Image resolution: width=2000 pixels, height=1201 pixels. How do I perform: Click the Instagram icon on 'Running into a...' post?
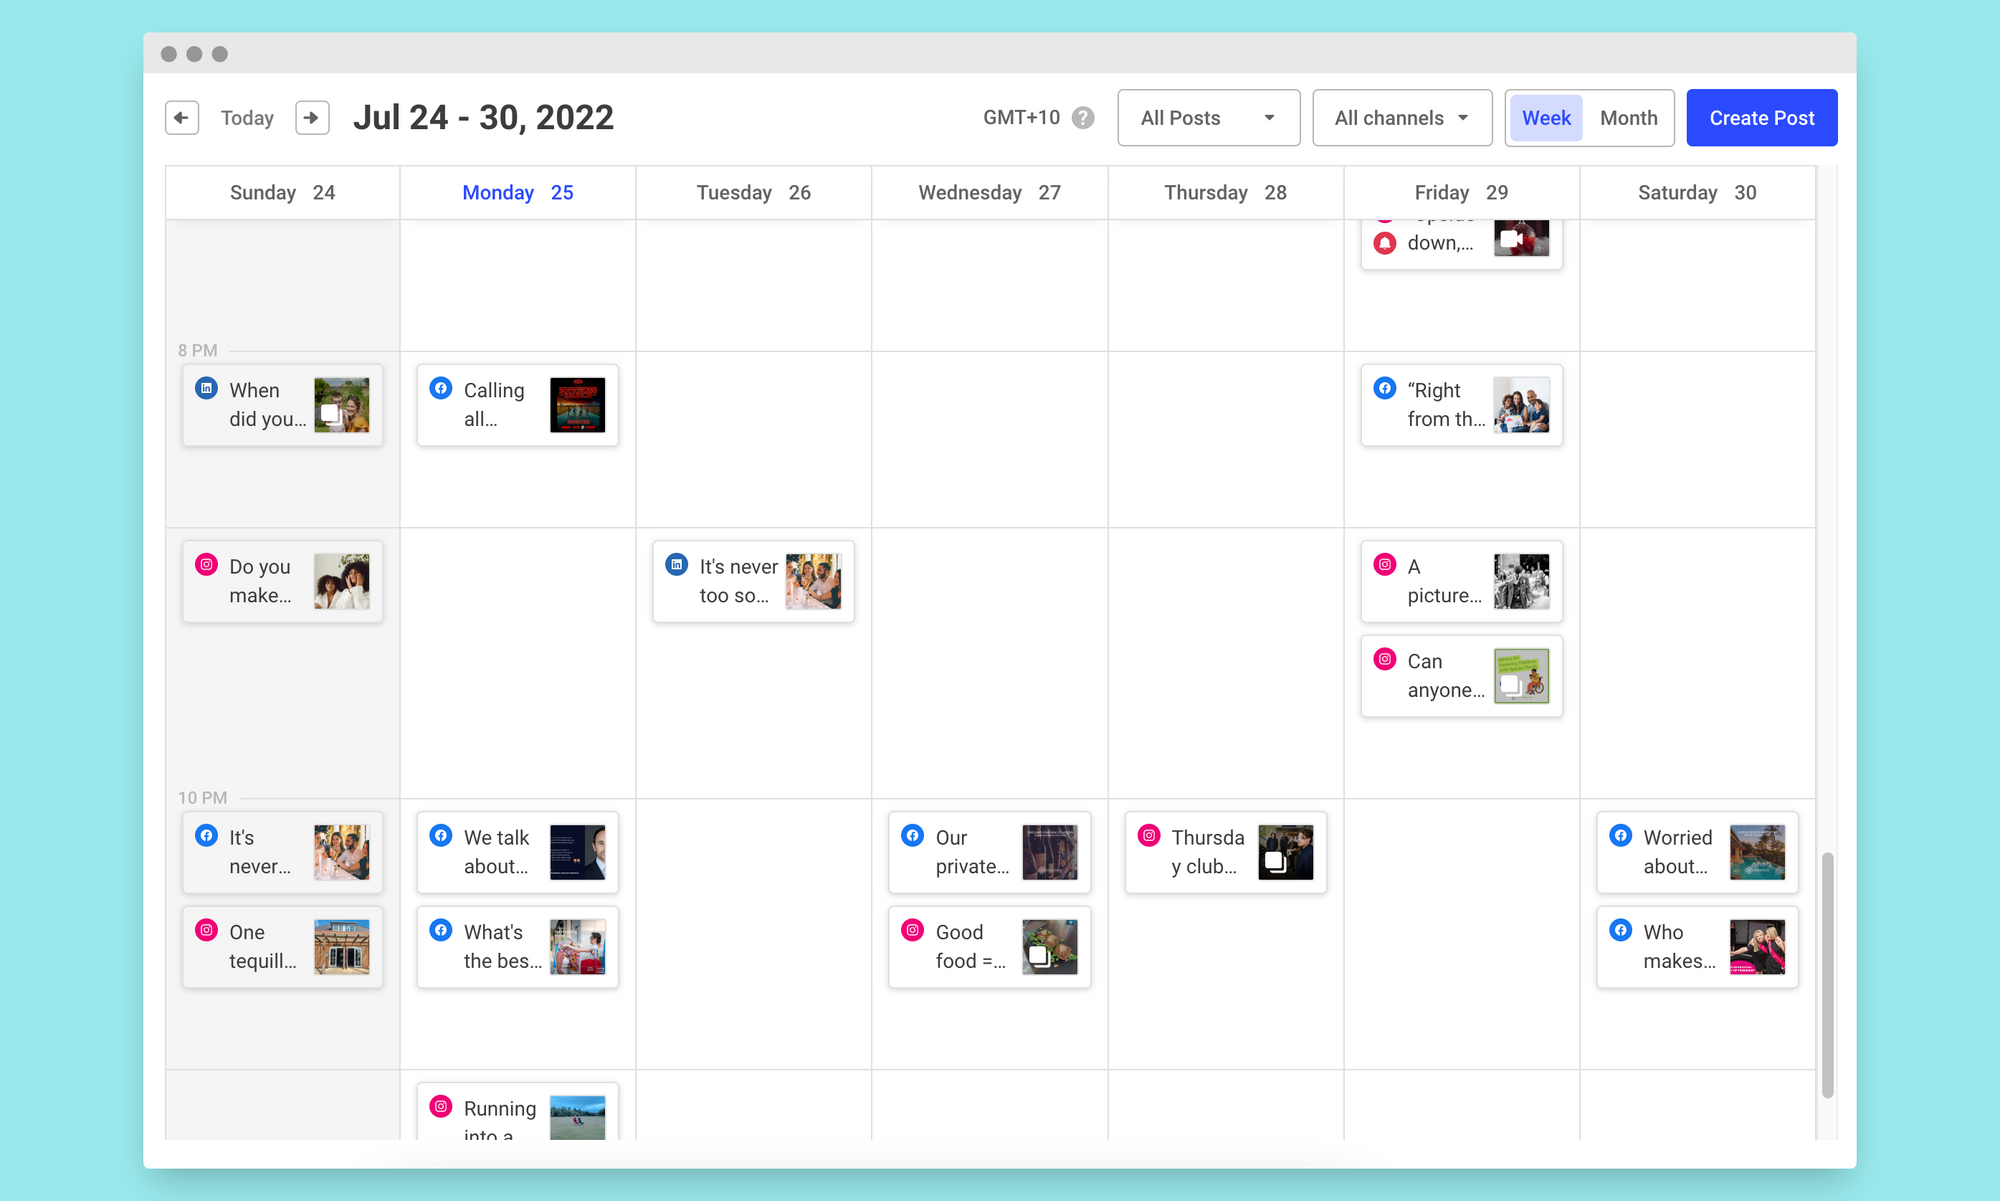pyautogui.click(x=440, y=1107)
